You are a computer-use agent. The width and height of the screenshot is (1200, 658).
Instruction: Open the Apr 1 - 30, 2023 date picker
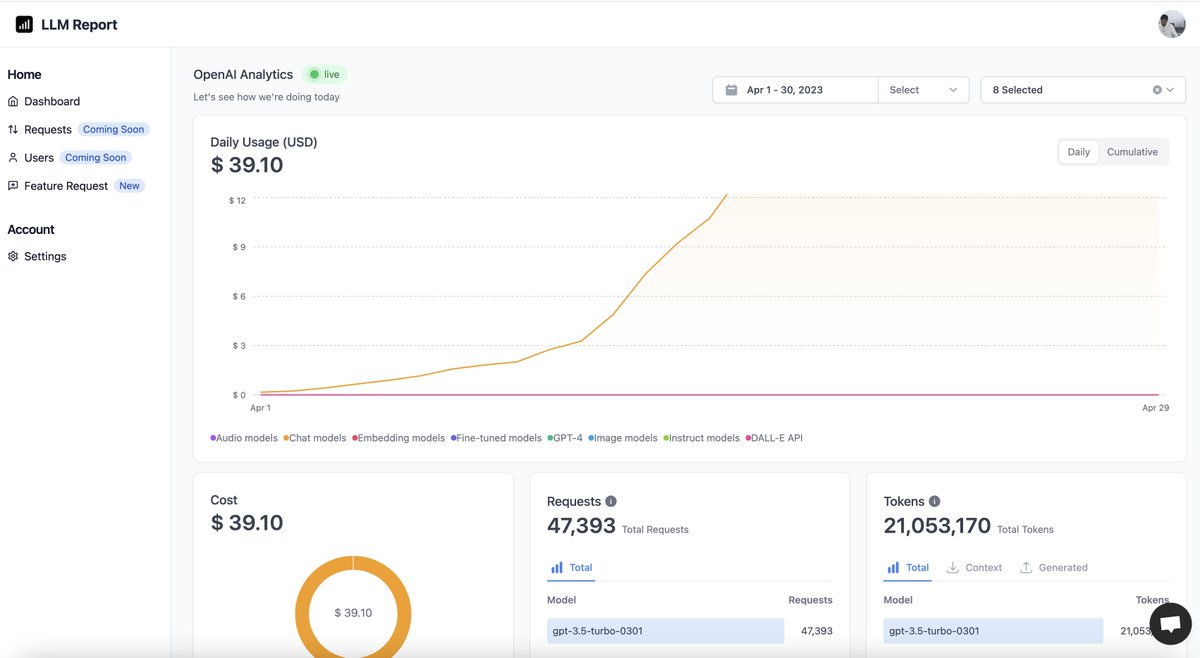795,90
